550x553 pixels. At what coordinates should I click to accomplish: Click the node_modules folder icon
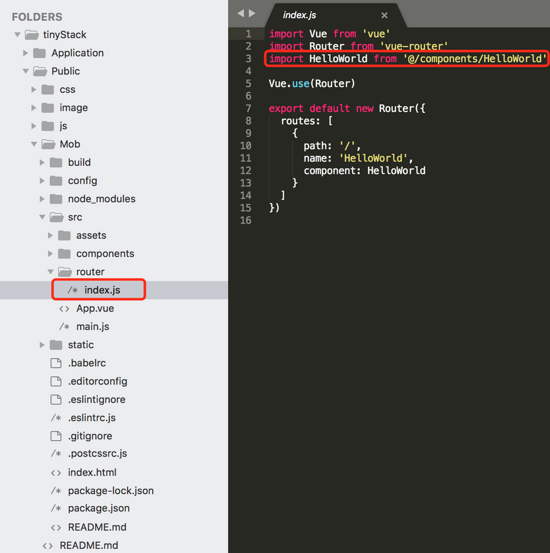pos(56,199)
